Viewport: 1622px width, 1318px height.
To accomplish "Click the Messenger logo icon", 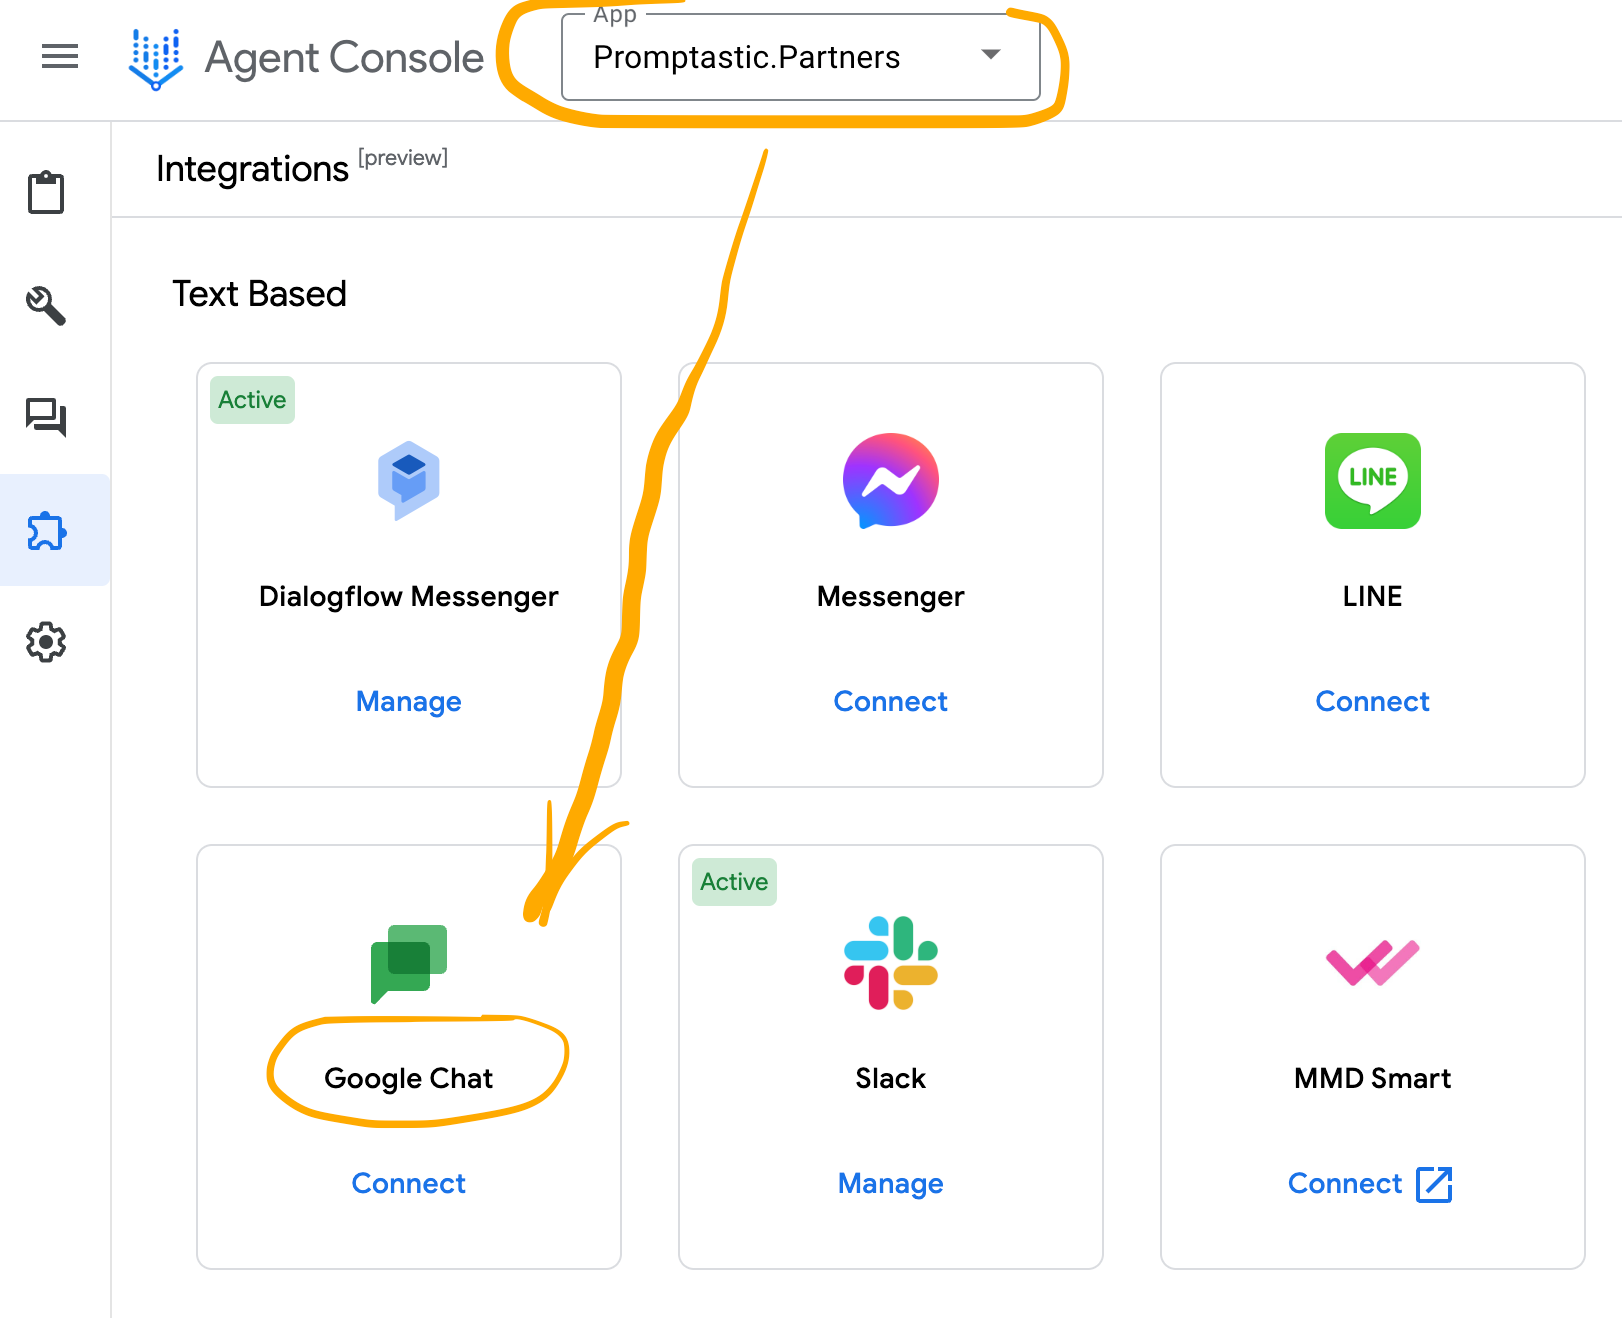I will pos(890,481).
